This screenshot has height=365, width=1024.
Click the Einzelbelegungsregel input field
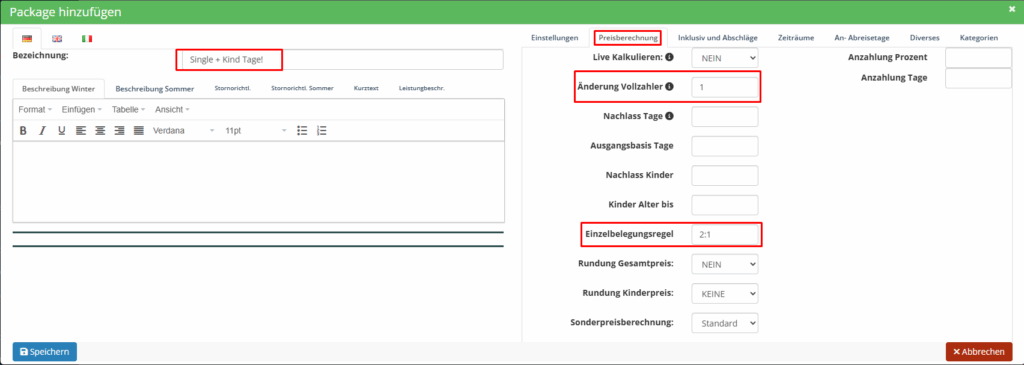pos(725,234)
